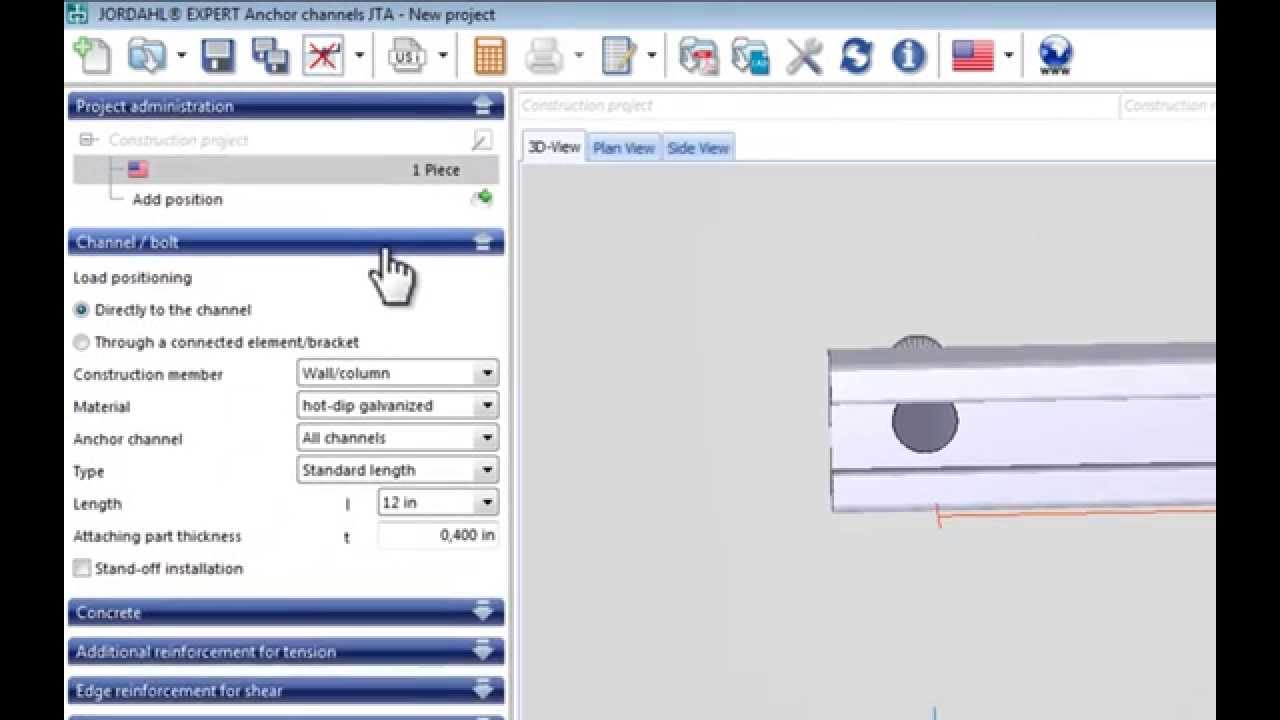Open dropdown arrow beside the US units icon
1280x720 pixels.
pos(443,55)
